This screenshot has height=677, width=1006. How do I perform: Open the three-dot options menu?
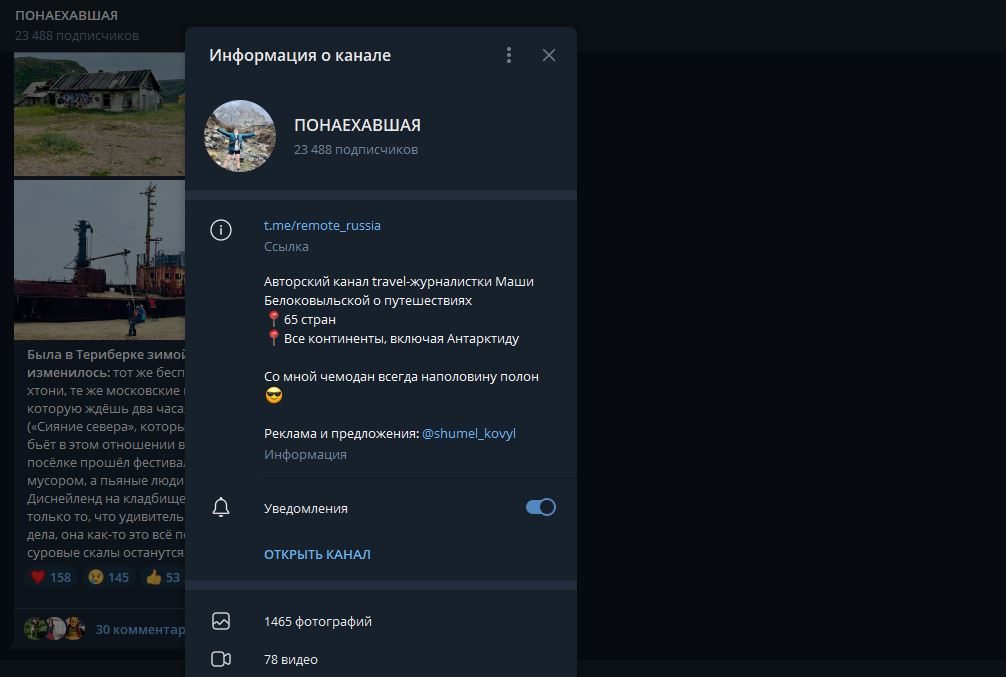(x=509, y=55)
